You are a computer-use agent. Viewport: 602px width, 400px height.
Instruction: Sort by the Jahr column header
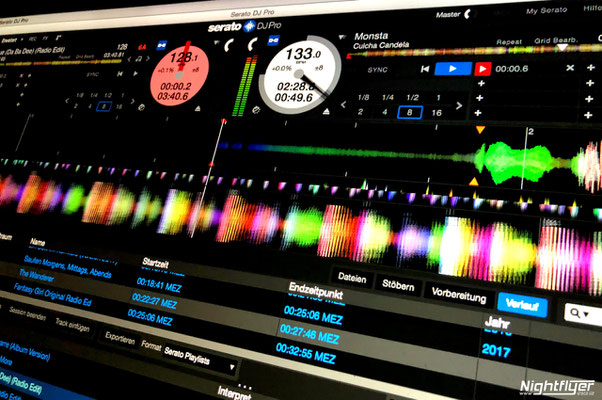[x=497, y=323]
